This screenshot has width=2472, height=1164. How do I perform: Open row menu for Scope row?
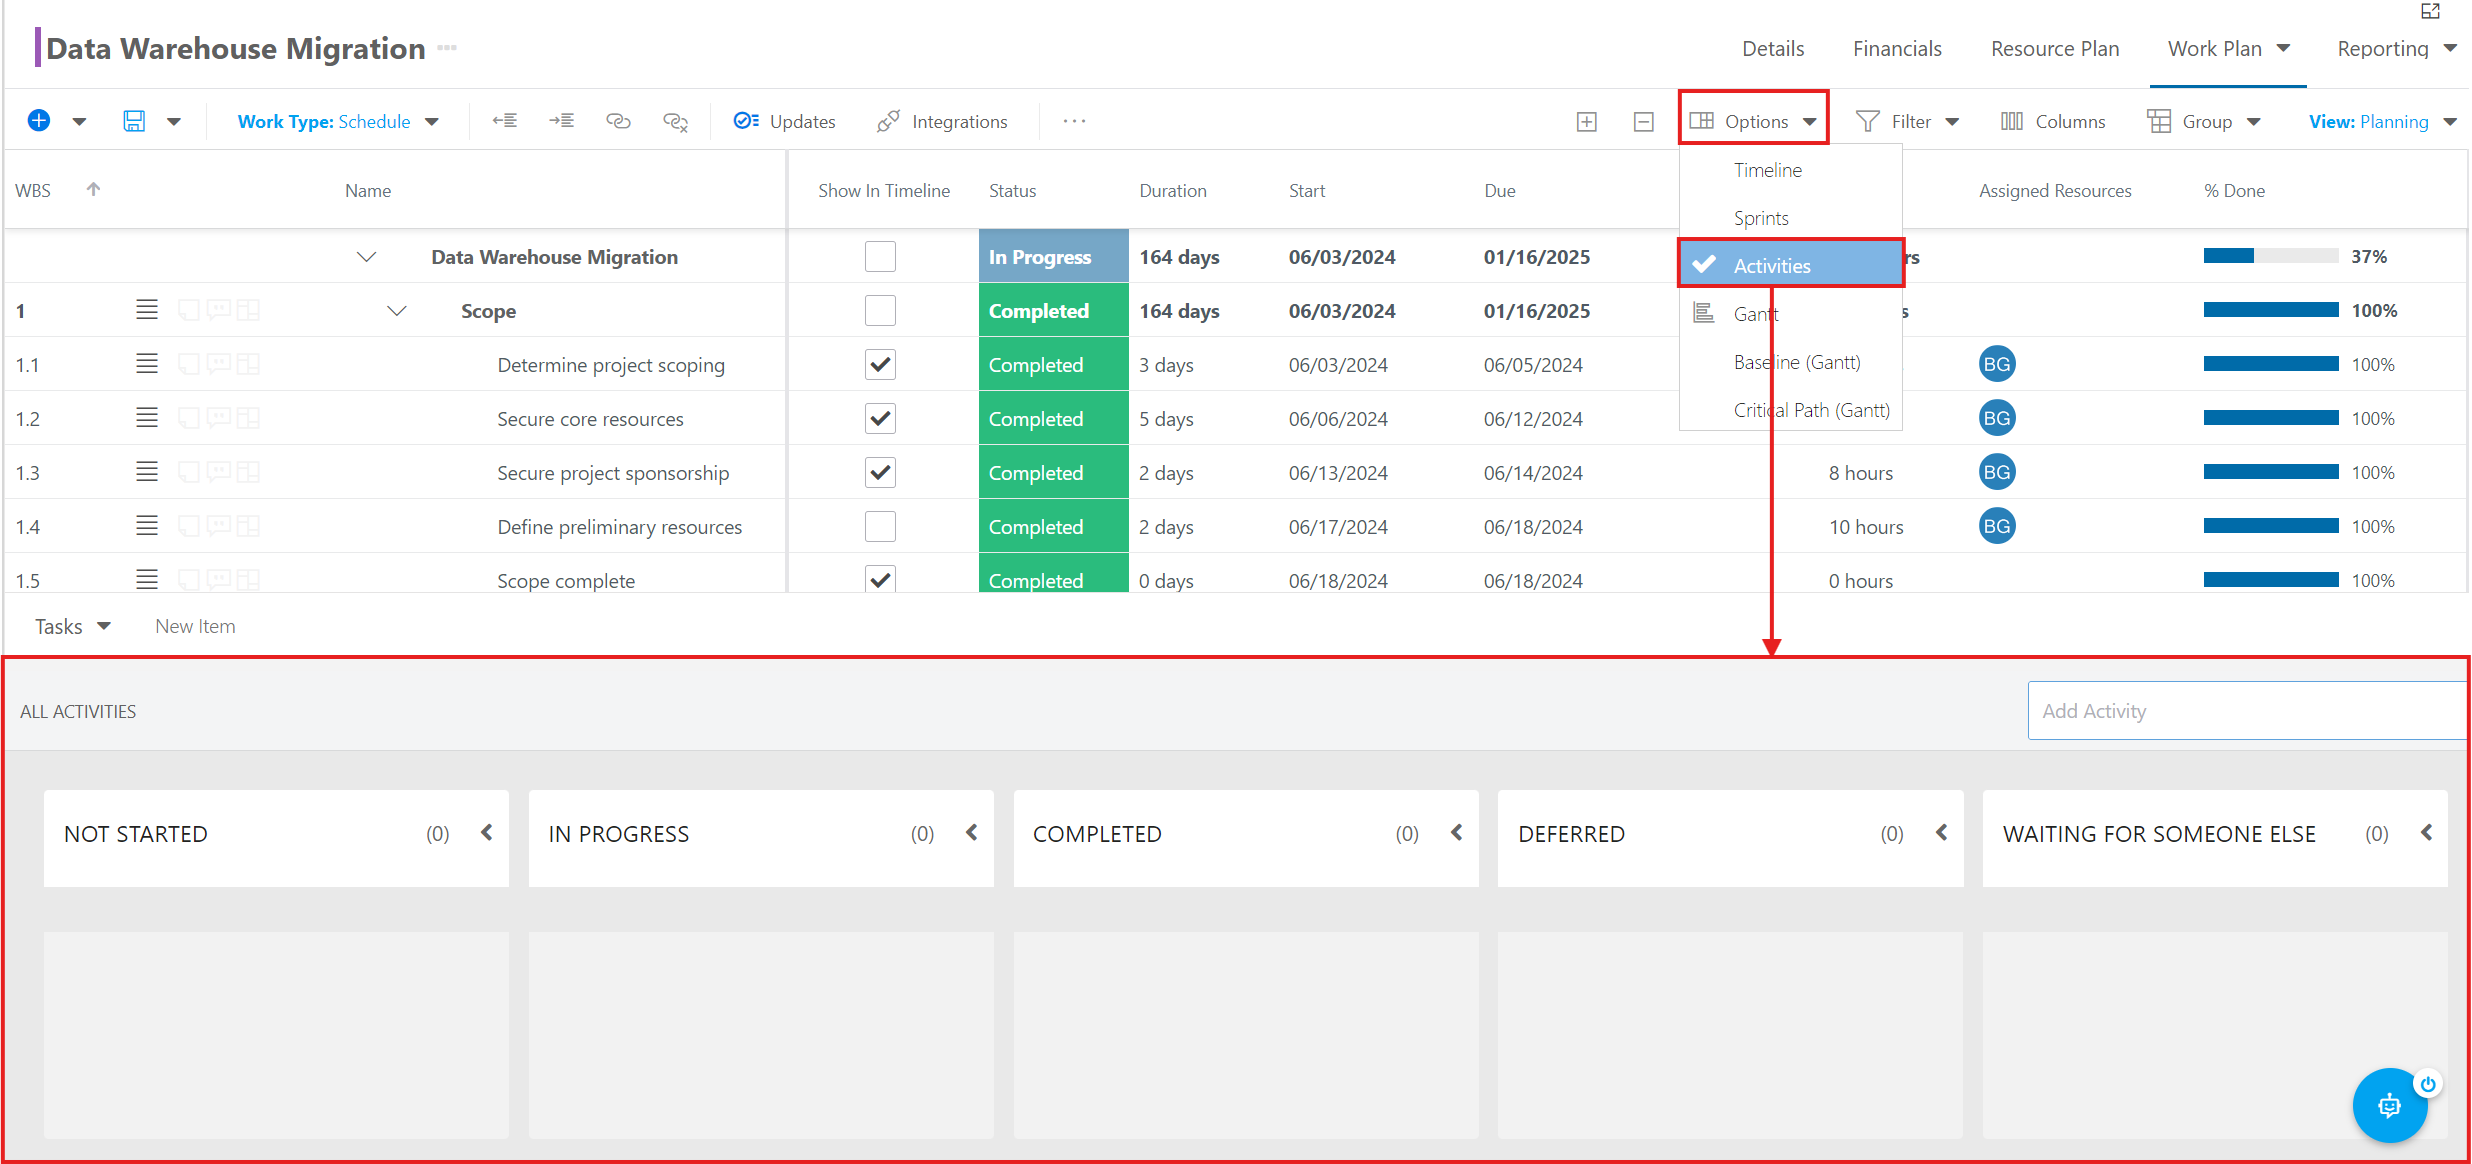147,310
